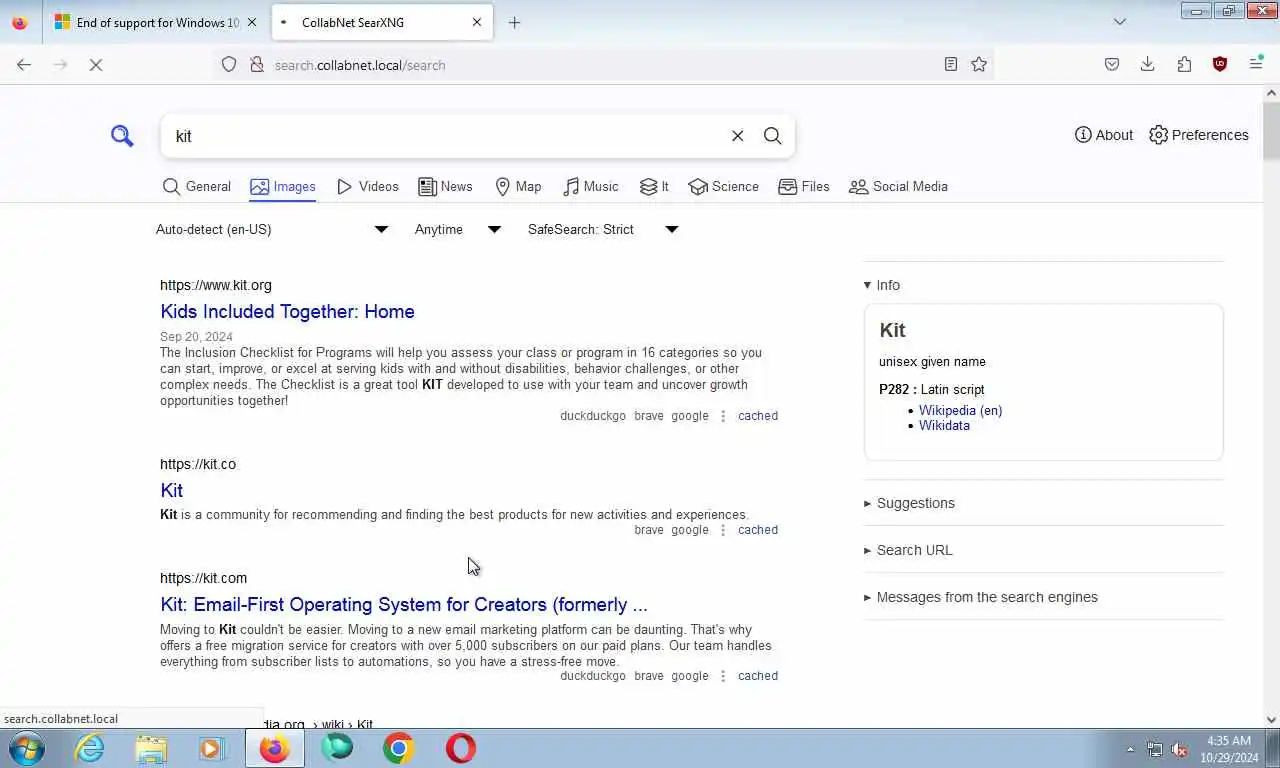Click the page vertical scrollbar

coord(1272,130)
